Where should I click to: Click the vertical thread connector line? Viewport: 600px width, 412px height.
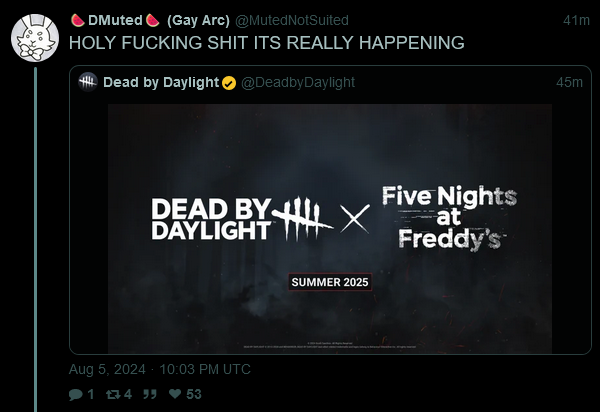coord(35,239)
